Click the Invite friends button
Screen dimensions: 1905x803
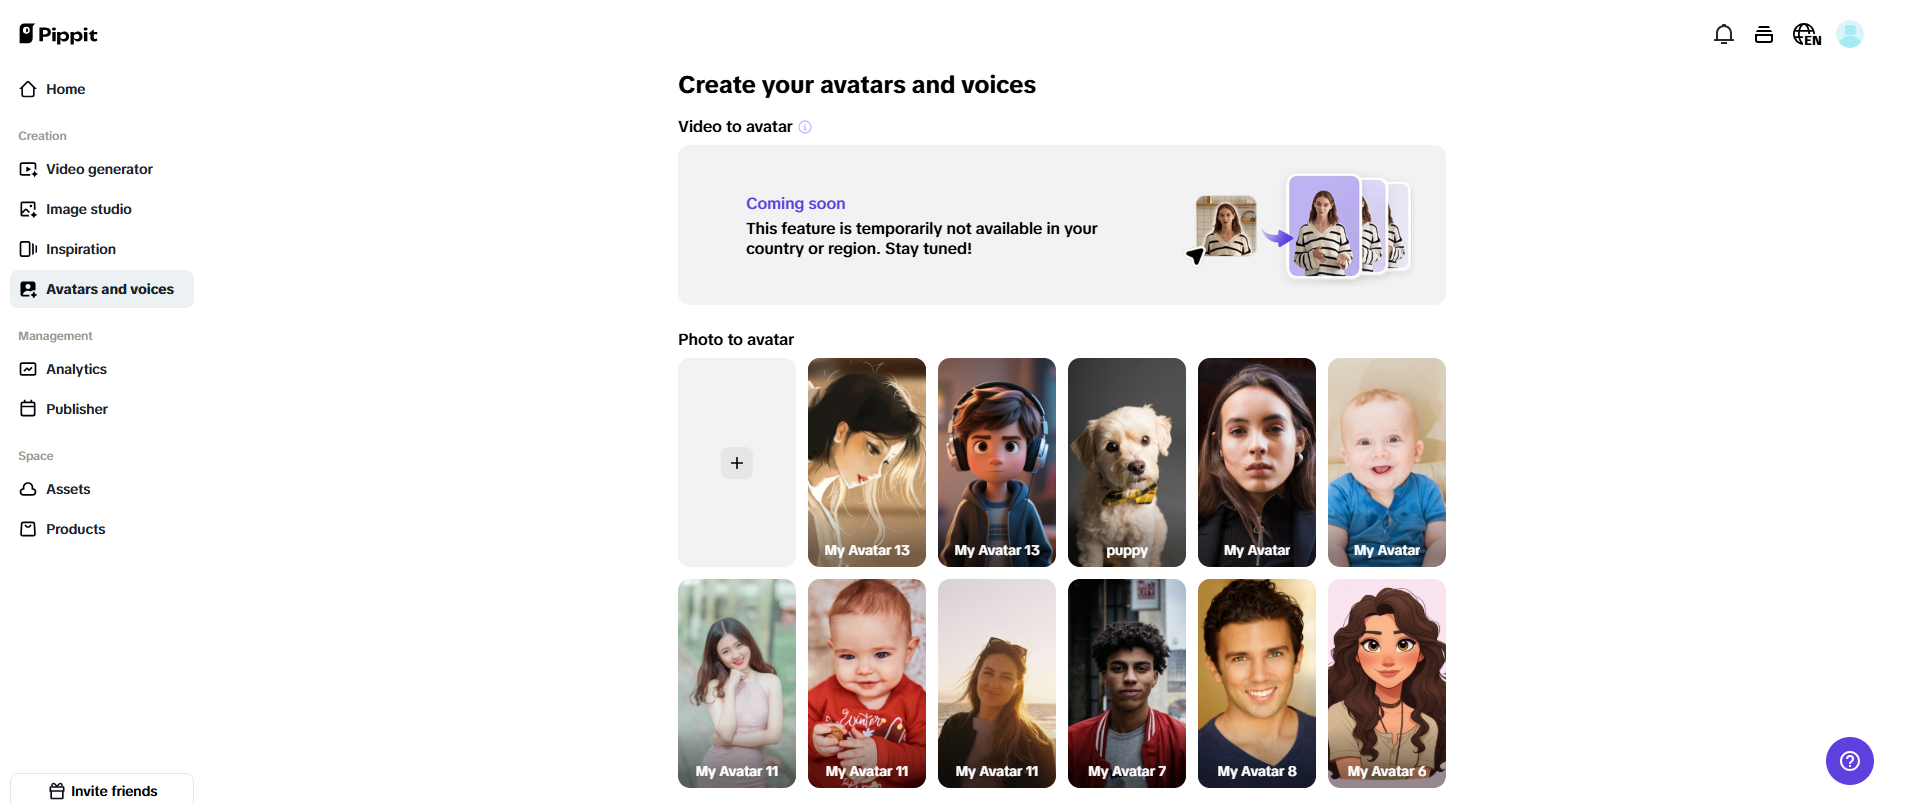coord(102,790)
